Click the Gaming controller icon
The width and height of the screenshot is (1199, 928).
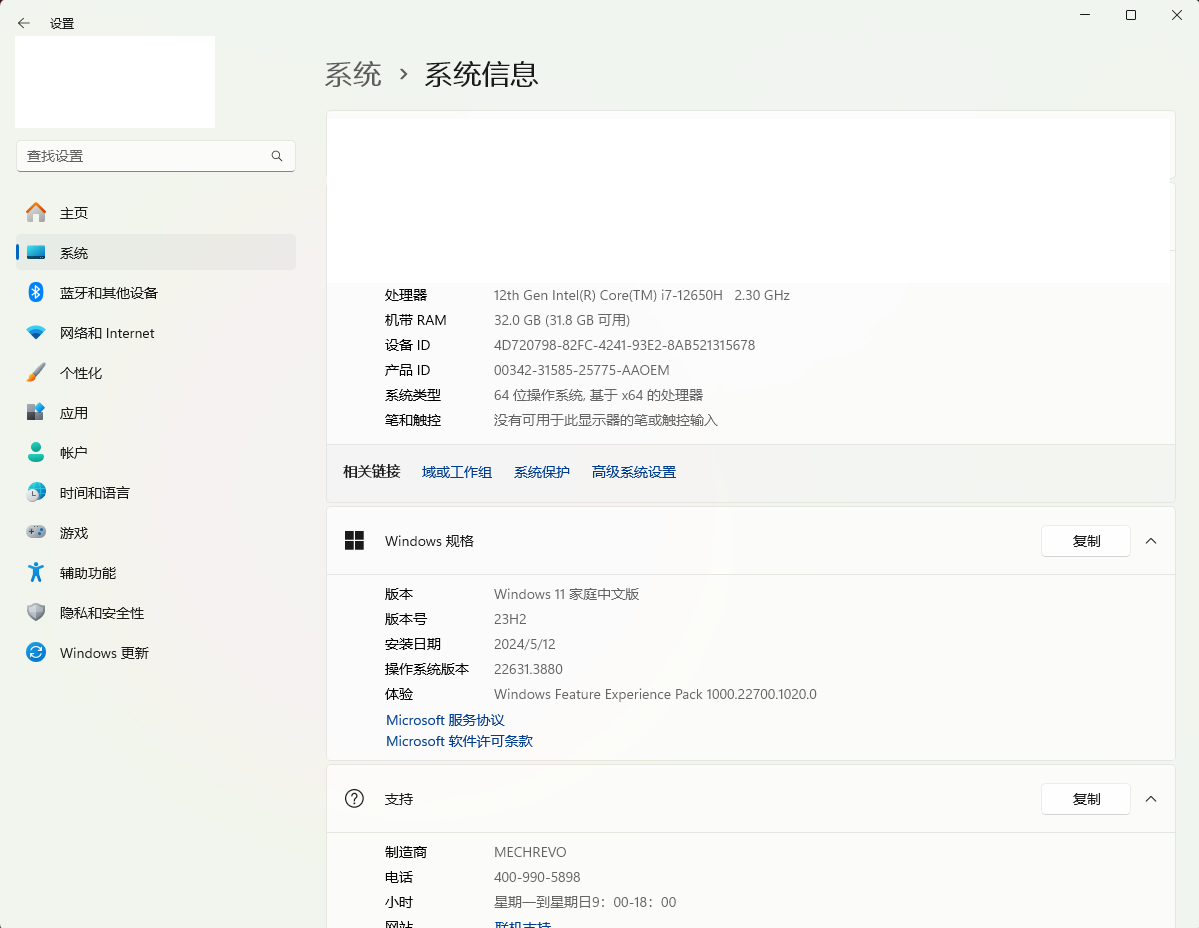coord(36,532)
